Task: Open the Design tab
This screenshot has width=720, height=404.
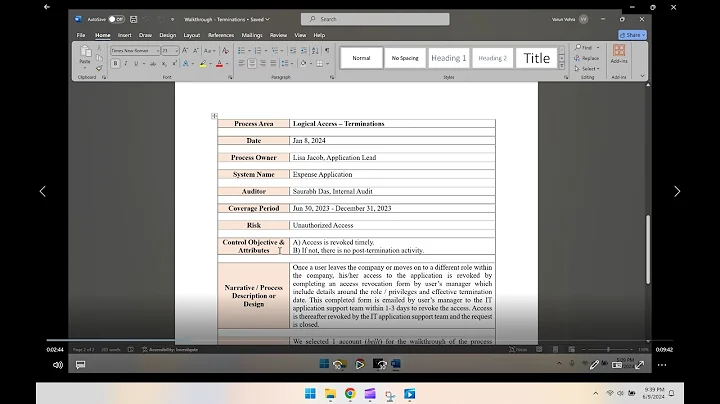Action: (x=168, y=35)
